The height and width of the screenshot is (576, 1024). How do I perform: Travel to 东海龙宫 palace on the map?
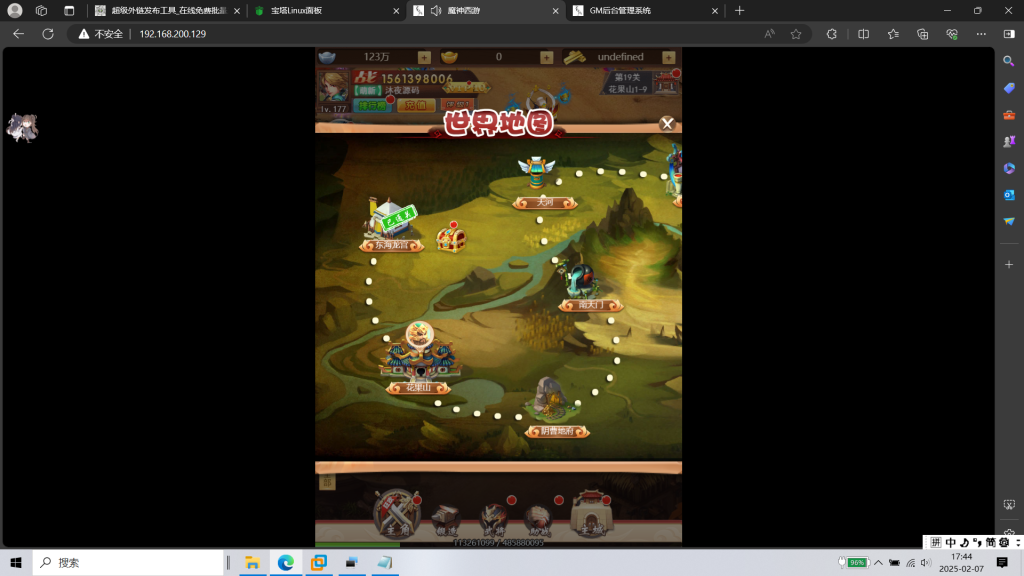click(x=390, y=222)
